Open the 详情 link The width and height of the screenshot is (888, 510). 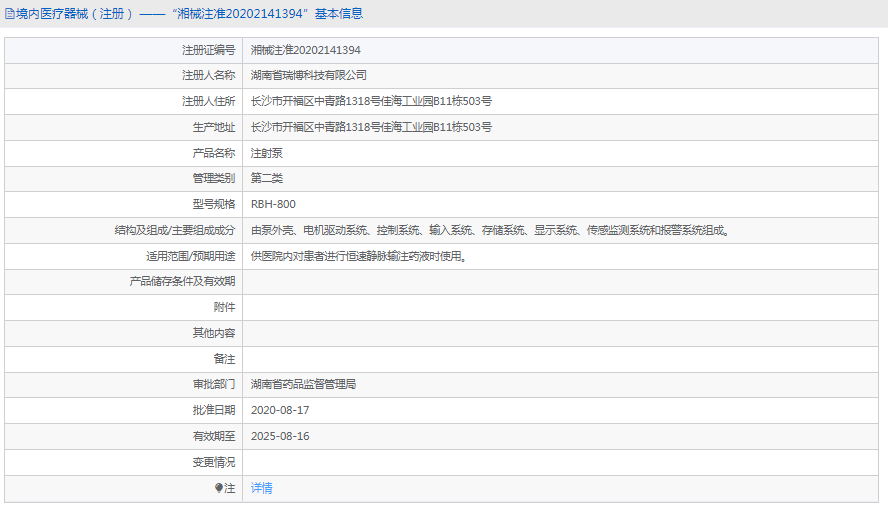point(261,488)
